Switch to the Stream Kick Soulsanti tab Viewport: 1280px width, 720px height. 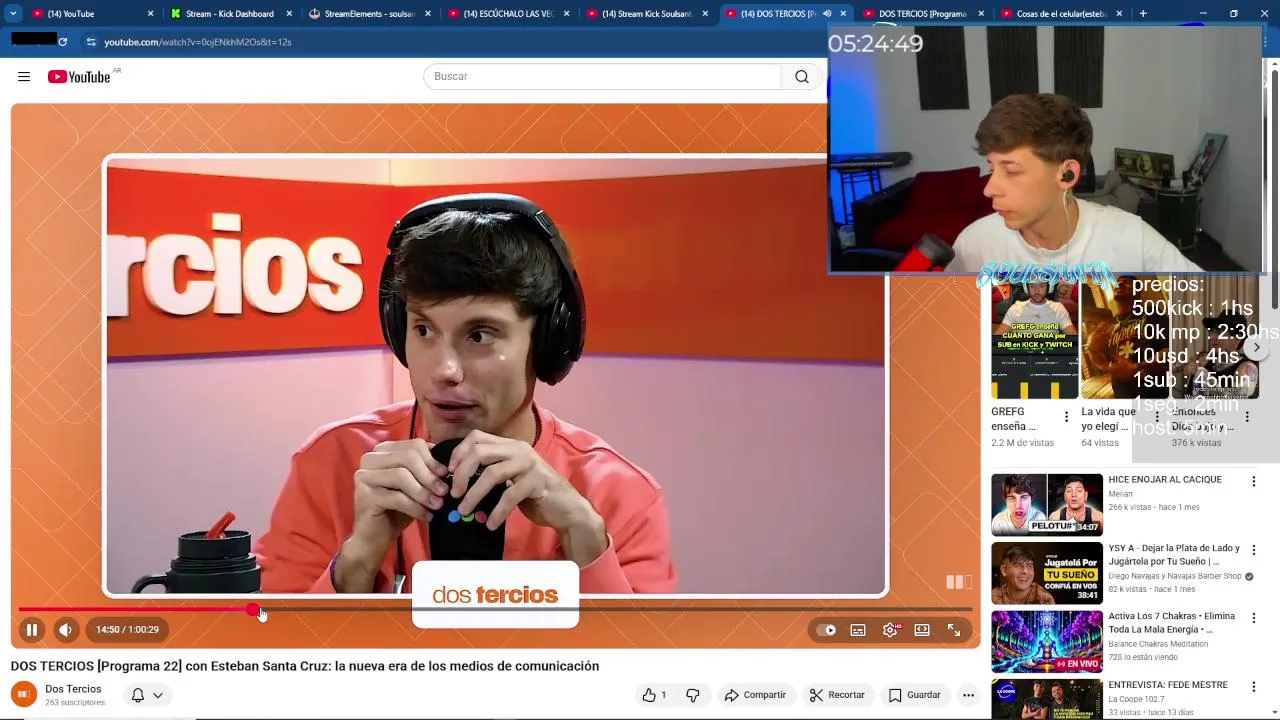click(646, 14)
